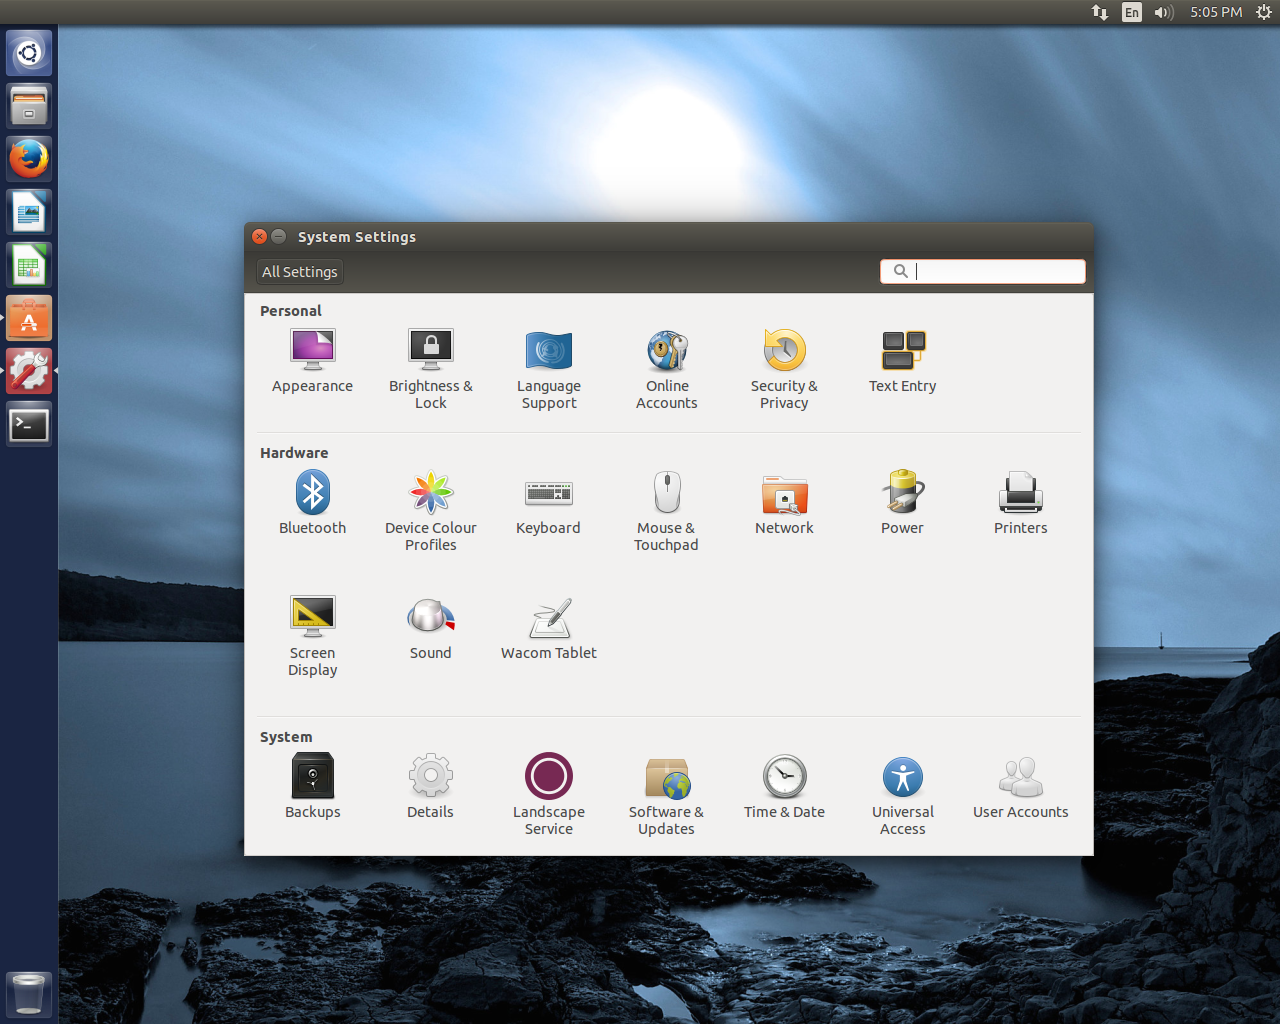This screenshot has height=1024, width=1280.
Task: Open the network indicator menu
Action: 1100,12
